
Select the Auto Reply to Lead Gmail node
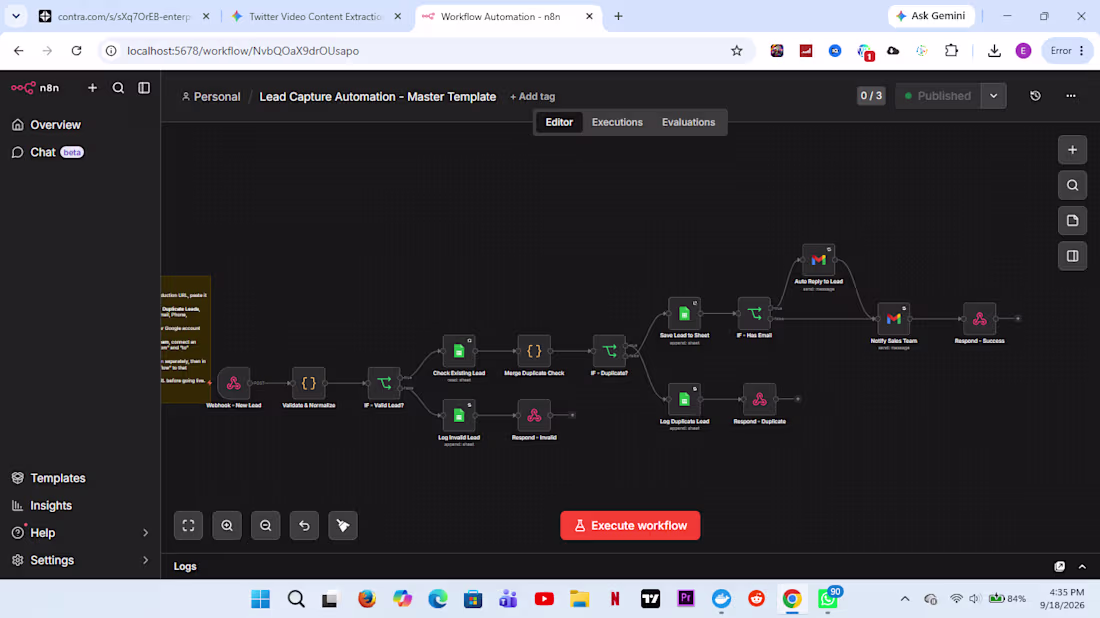[819, 260]
